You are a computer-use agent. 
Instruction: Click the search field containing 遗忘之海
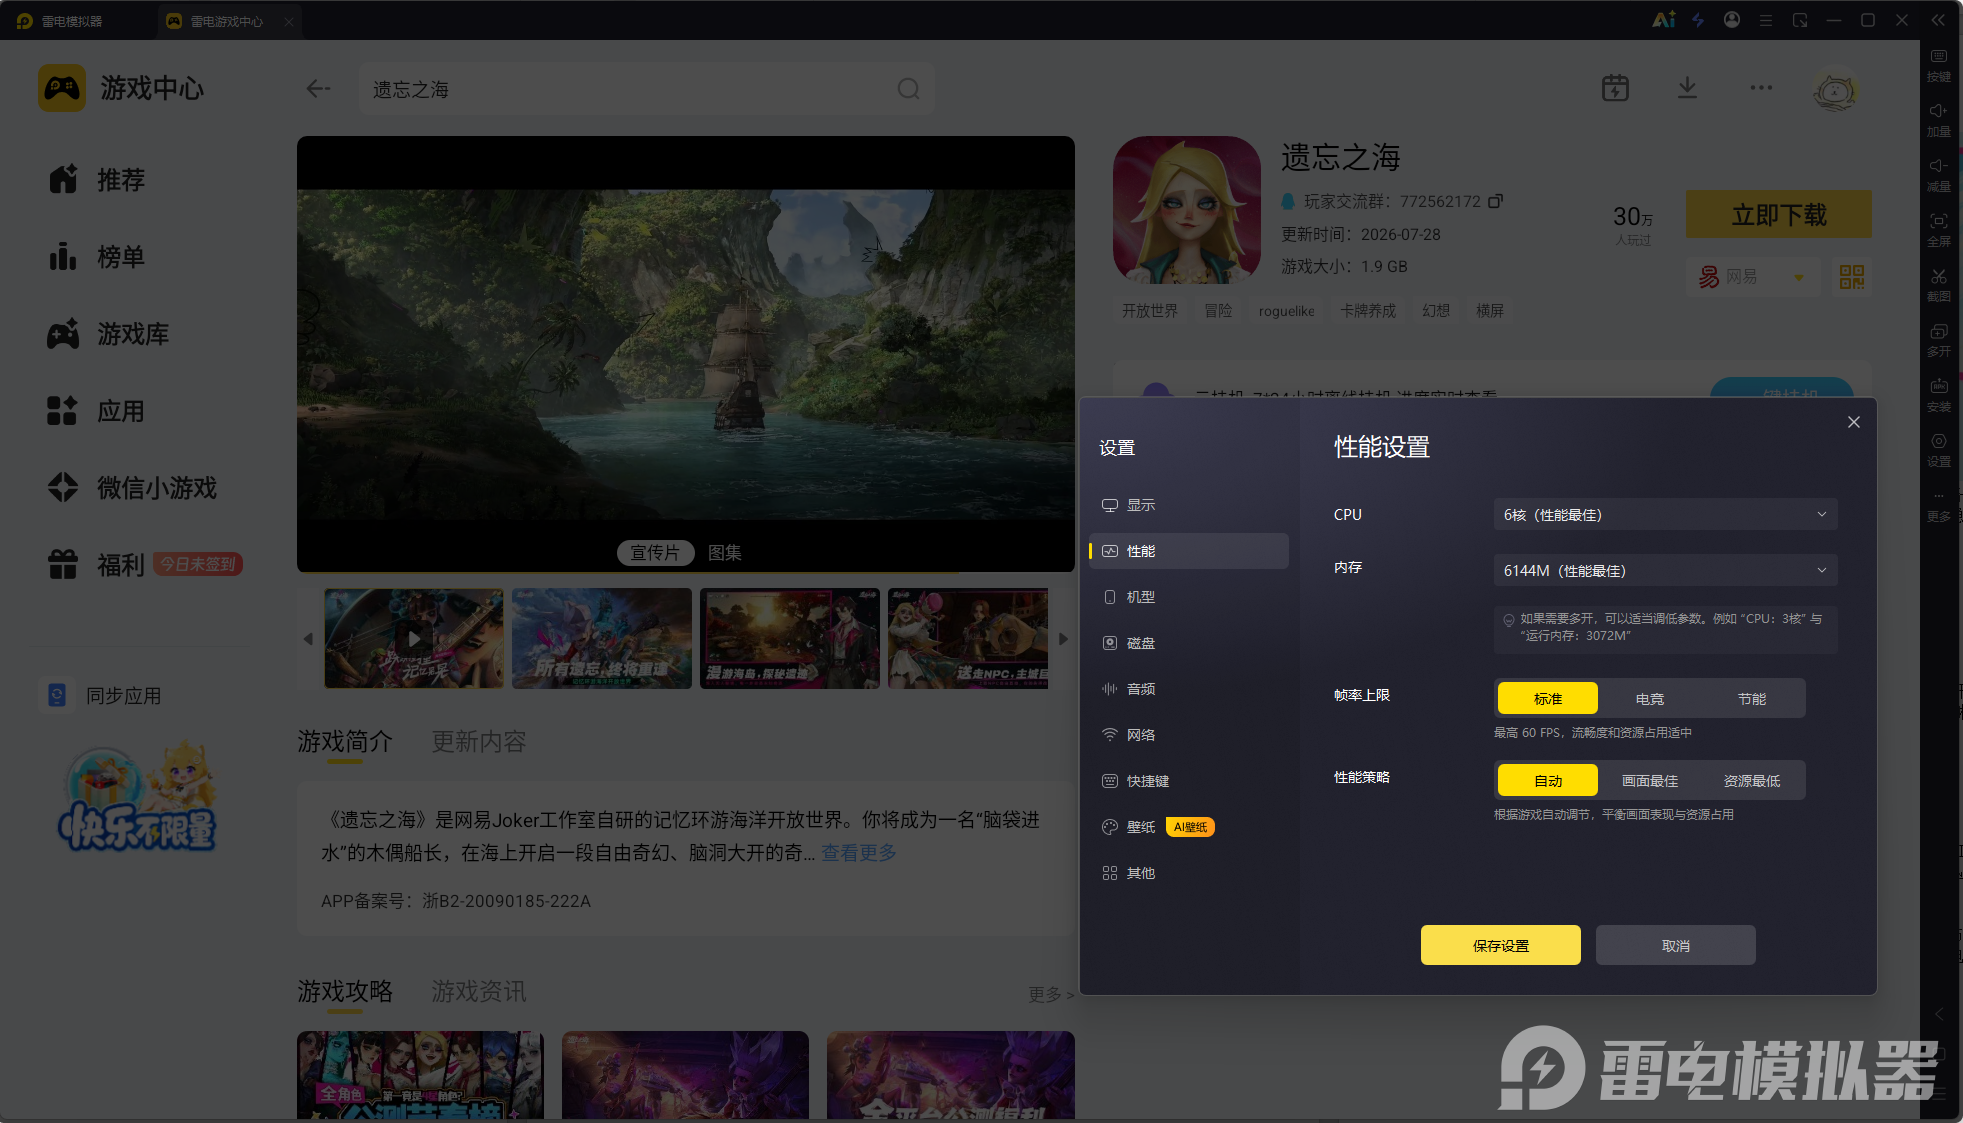[x=646, y=89]
